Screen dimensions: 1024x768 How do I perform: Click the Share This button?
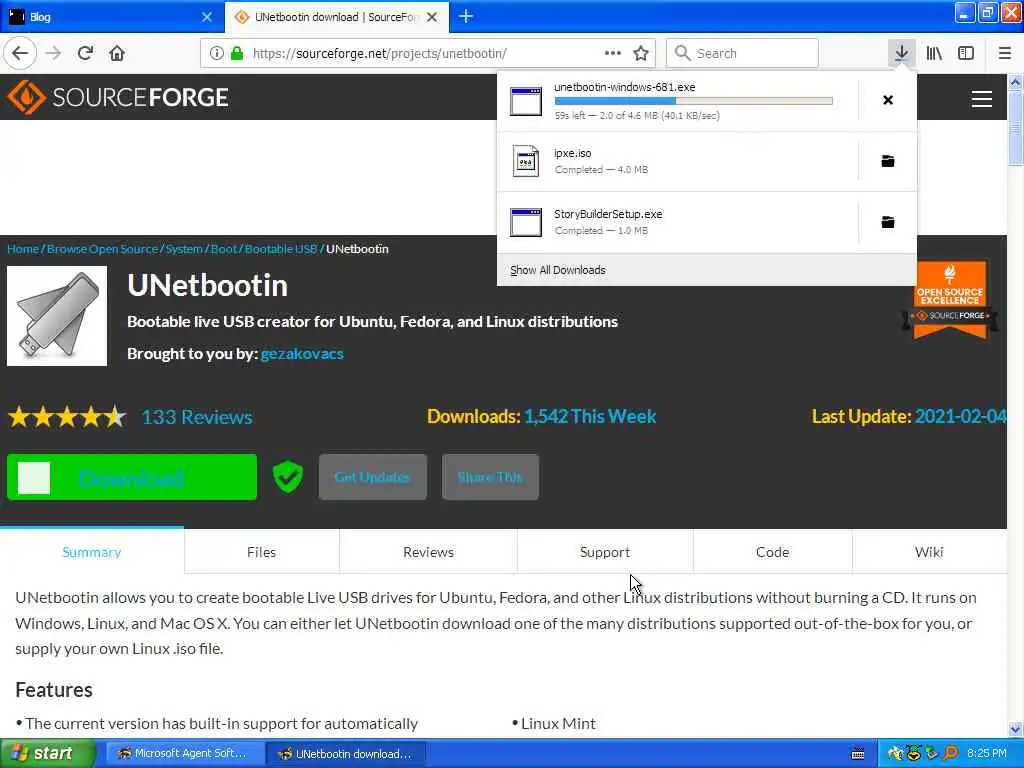click(x=490, y=477)
